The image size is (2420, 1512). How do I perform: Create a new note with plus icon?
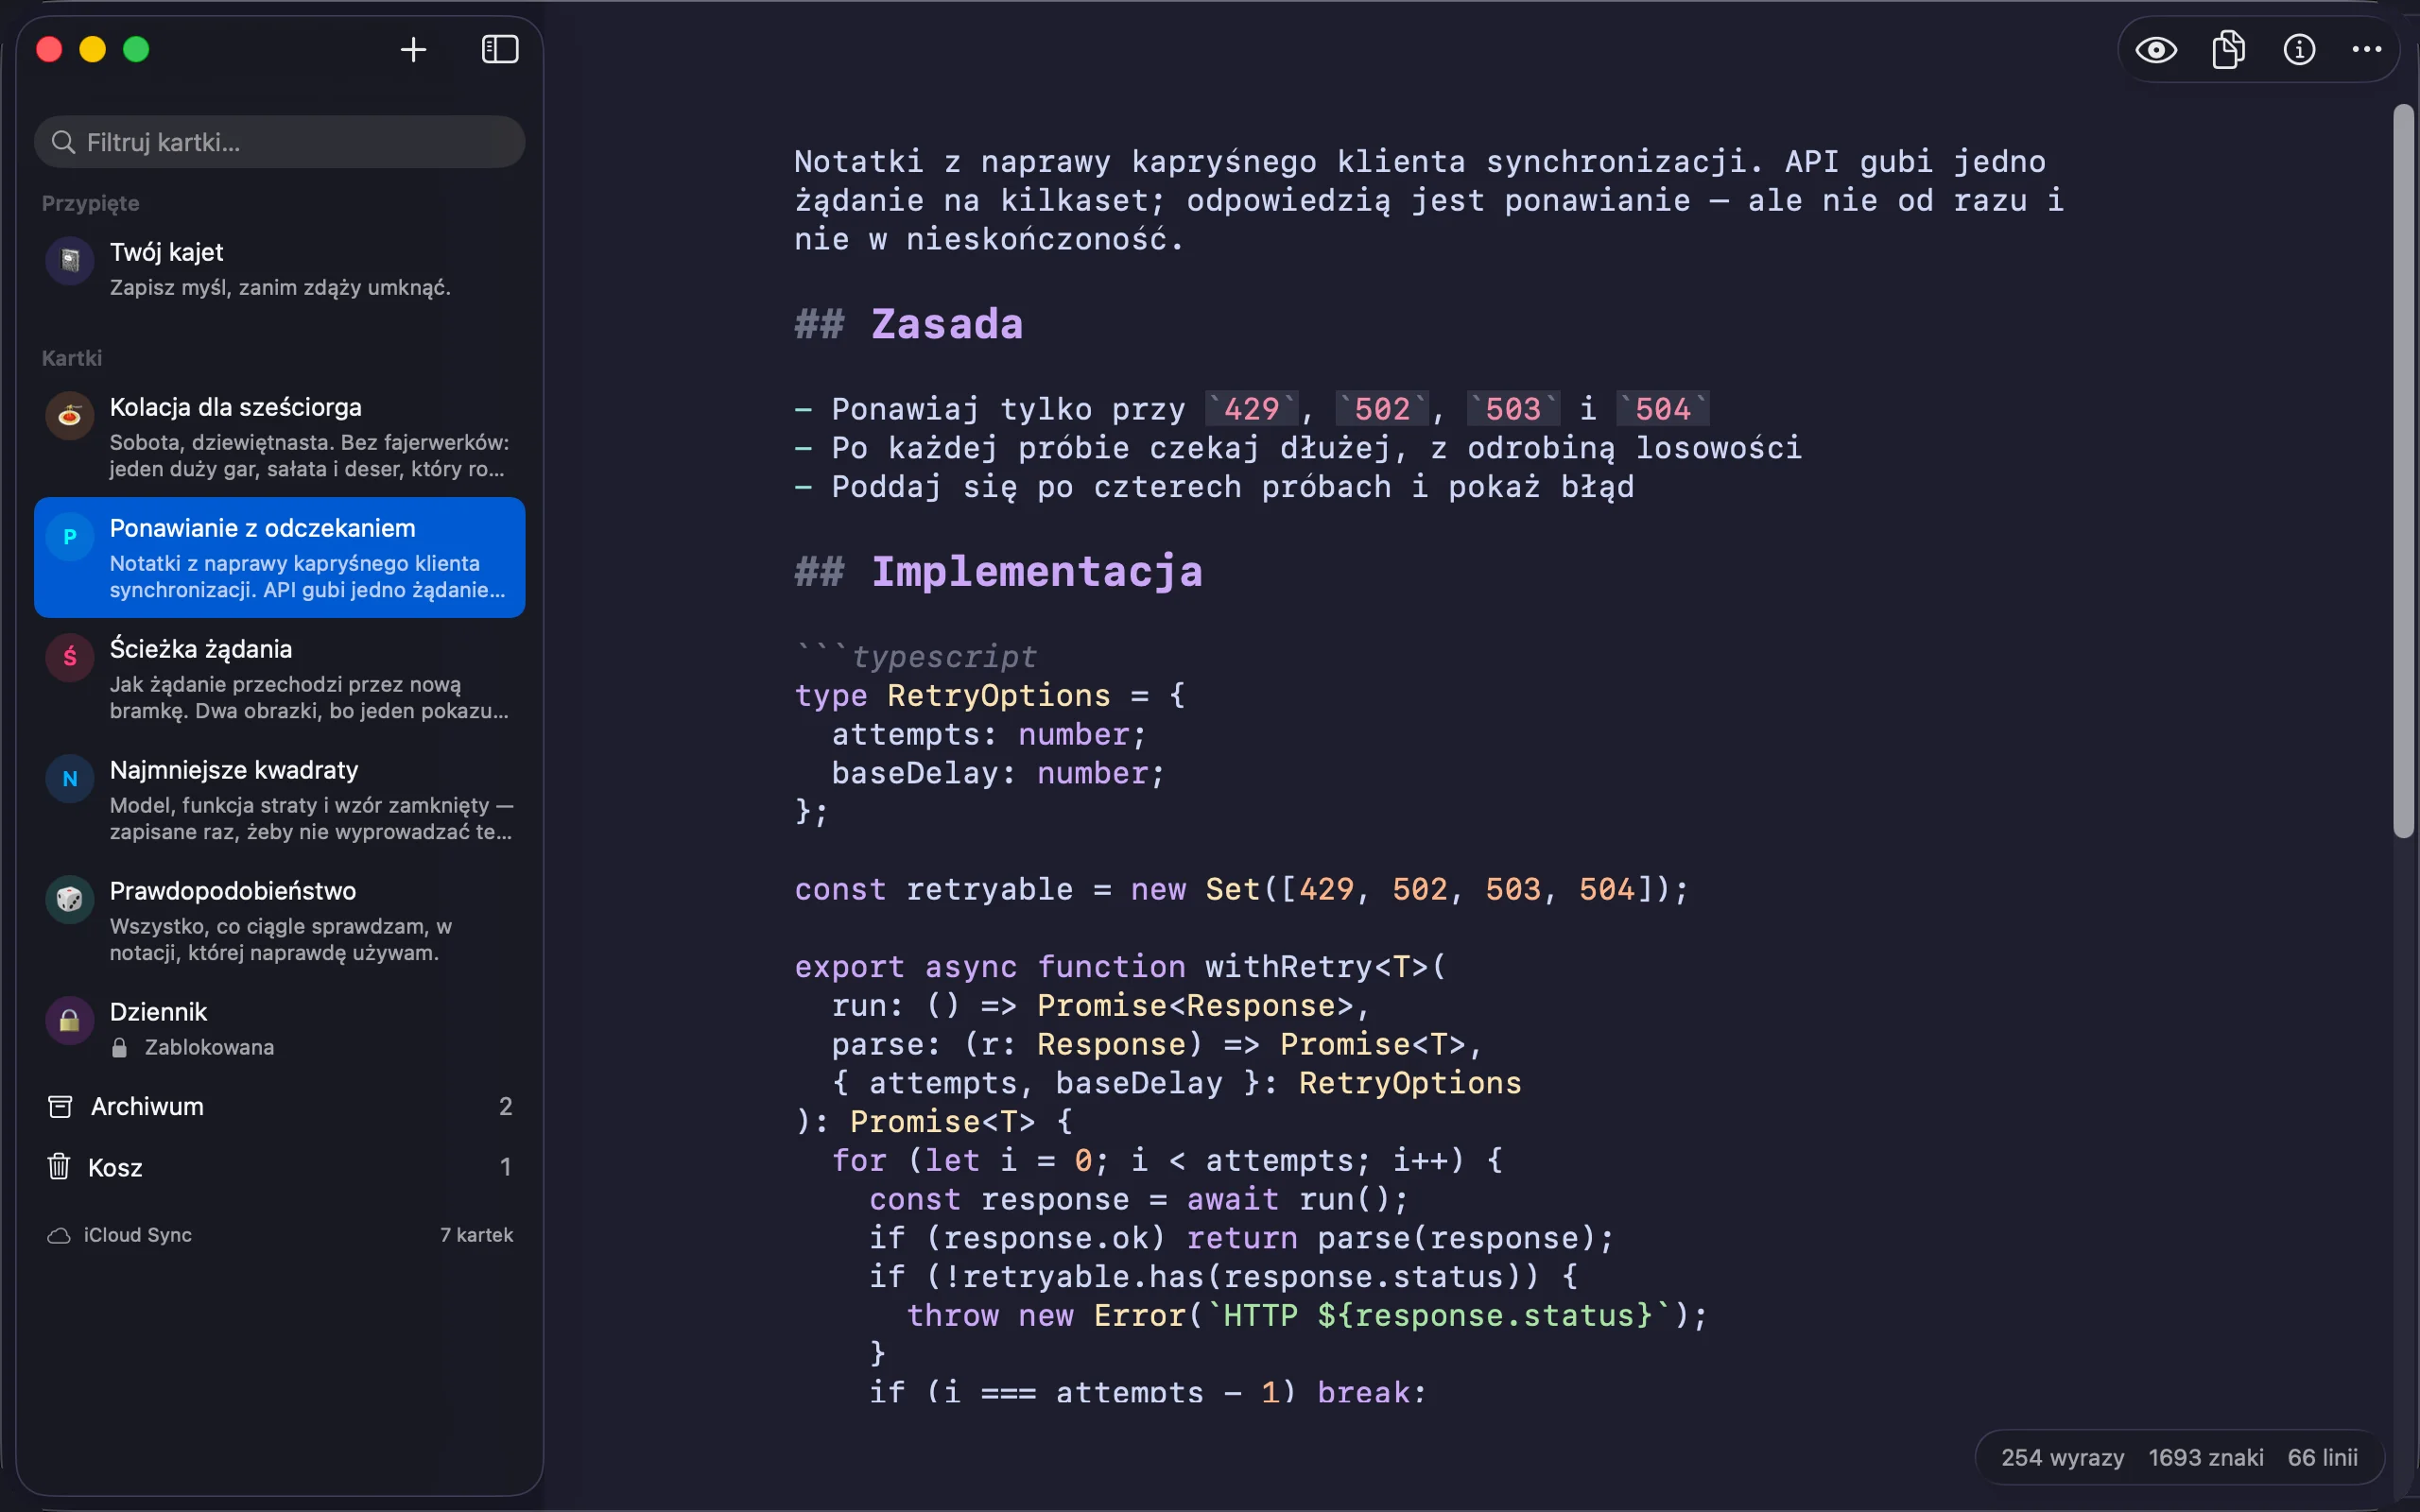coord(413,49)
